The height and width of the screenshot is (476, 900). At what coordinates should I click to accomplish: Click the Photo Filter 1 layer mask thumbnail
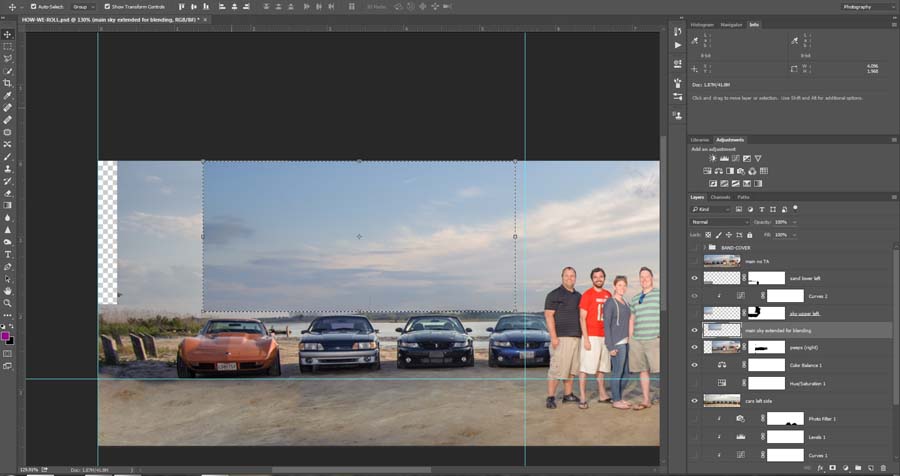click(x=785, y=419)
